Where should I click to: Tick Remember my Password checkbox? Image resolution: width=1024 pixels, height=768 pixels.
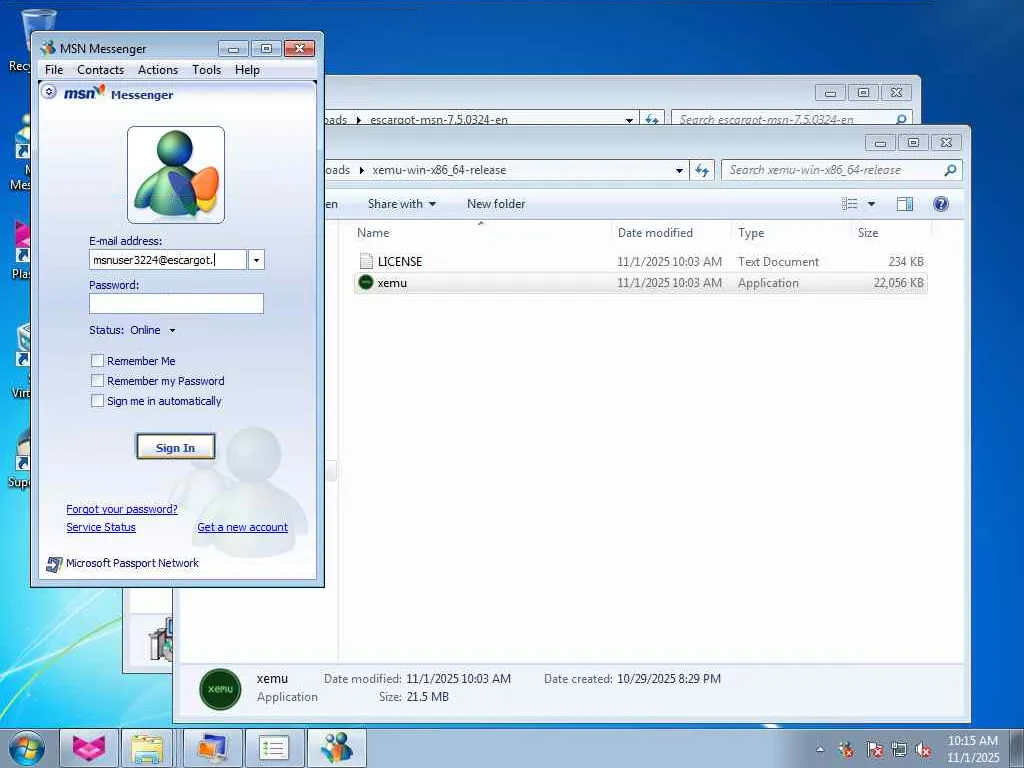(97, 381)
